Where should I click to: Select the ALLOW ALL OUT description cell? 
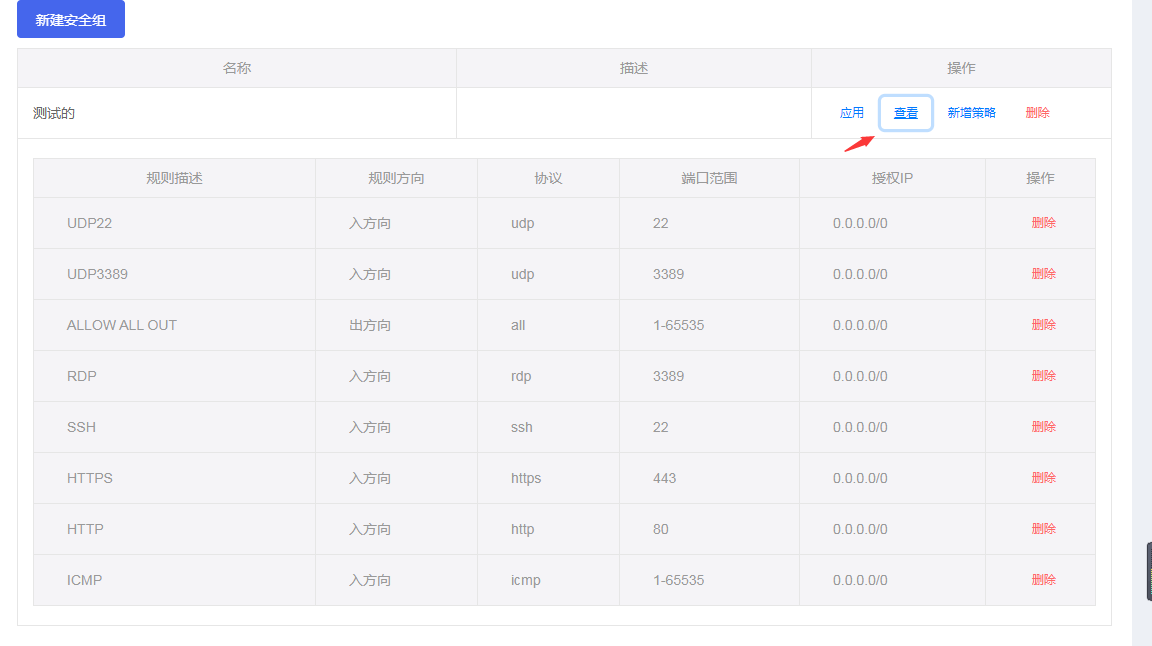tap(122, 325)
